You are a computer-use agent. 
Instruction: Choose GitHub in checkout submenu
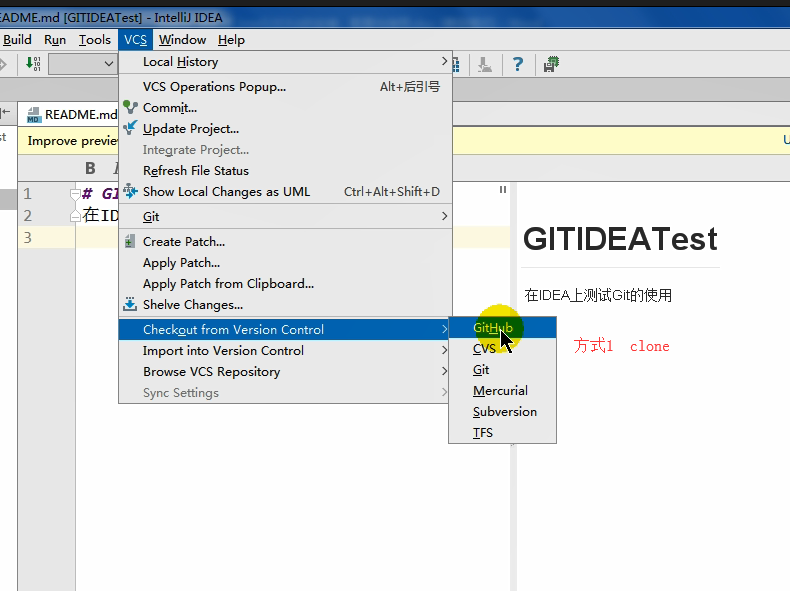coord(502,327)
